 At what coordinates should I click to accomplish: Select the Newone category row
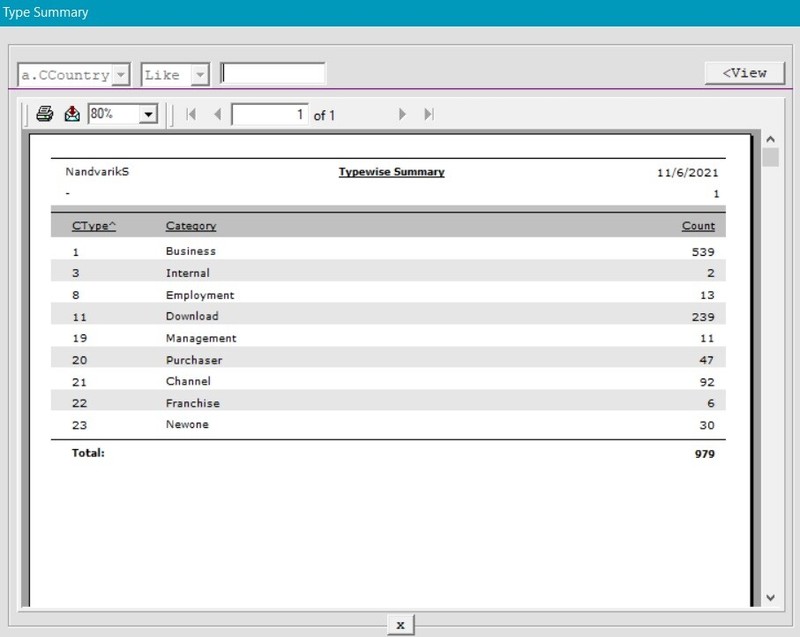click(x=388, y=425)
